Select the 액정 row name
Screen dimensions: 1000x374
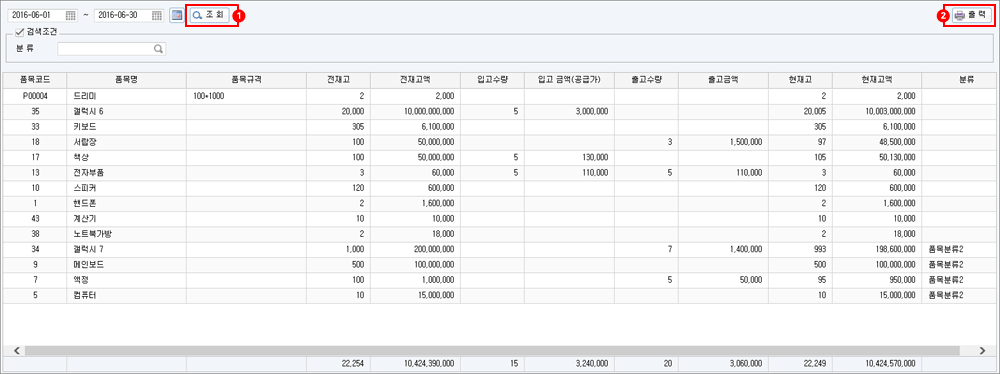126,280
